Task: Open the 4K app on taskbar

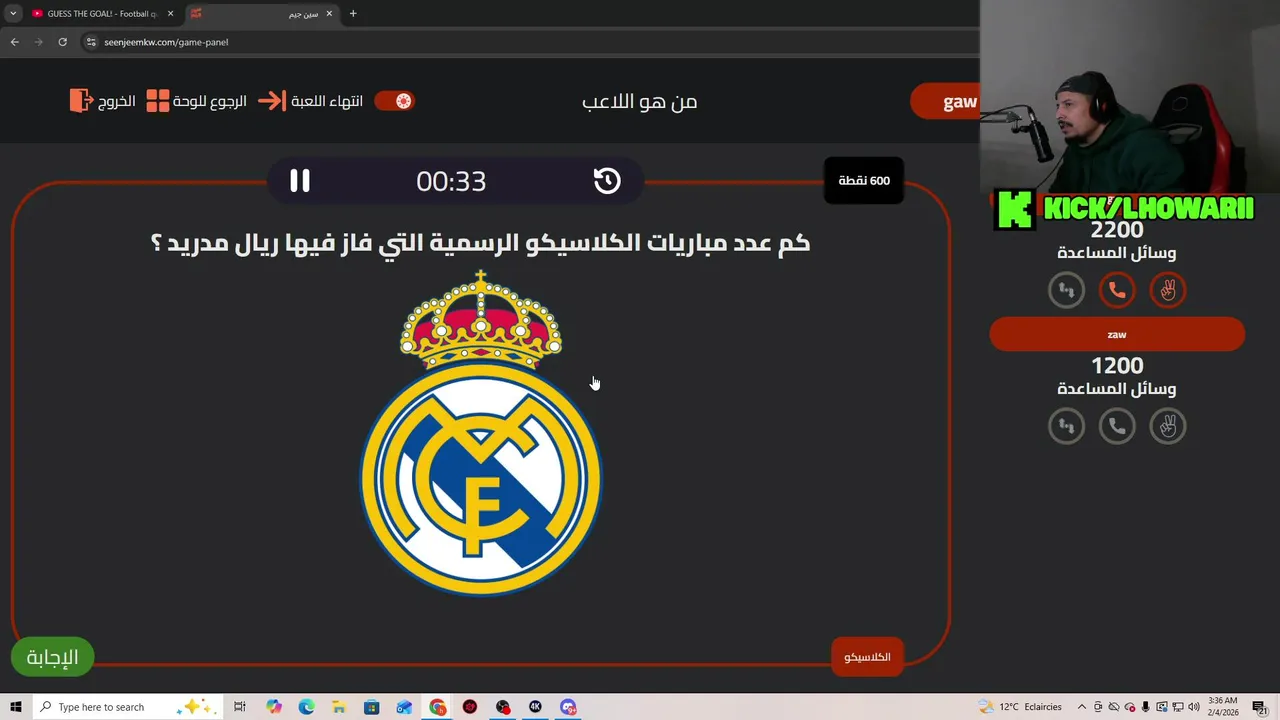Action: pos(535,707)
